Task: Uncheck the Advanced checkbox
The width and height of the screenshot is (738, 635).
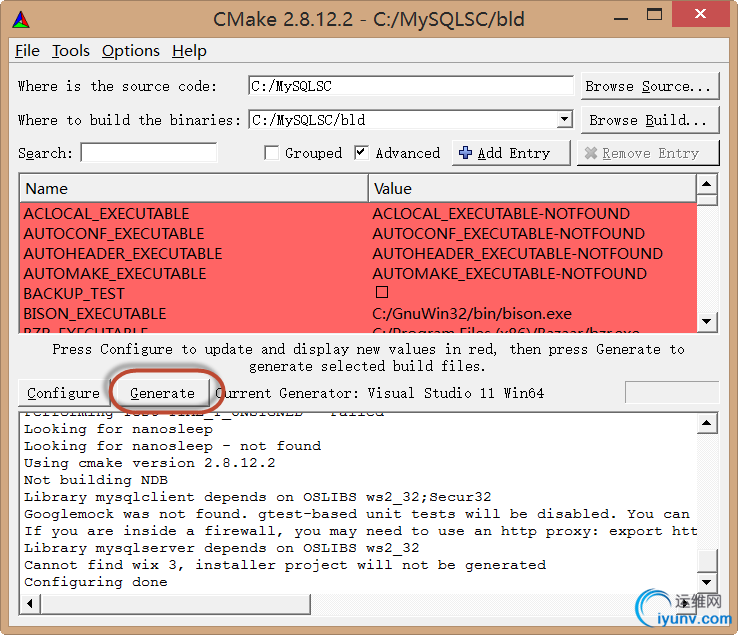Action: tap(361, 153)
